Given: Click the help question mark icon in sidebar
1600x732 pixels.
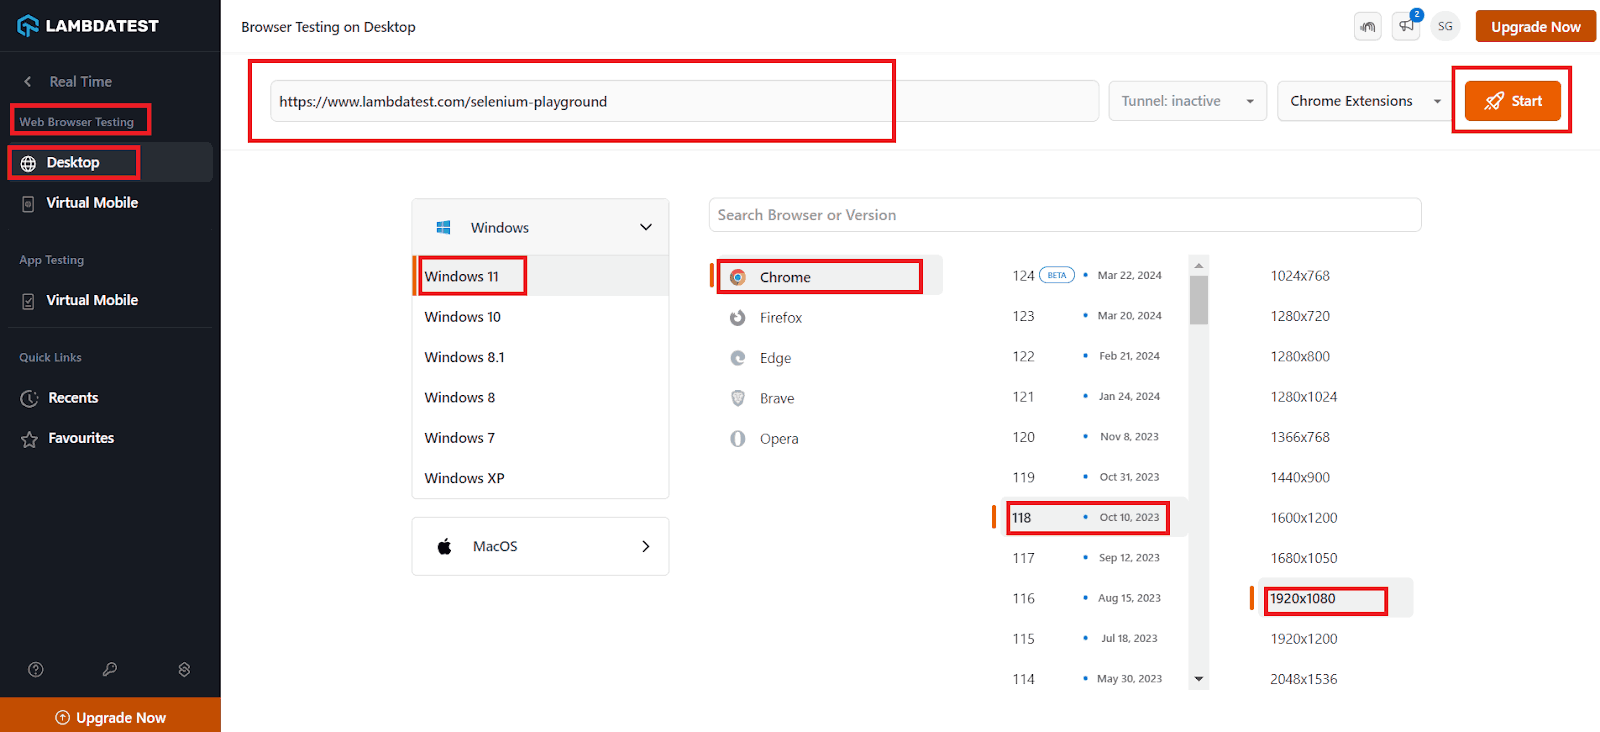Looking at the screenshot, I should point(36,670).
